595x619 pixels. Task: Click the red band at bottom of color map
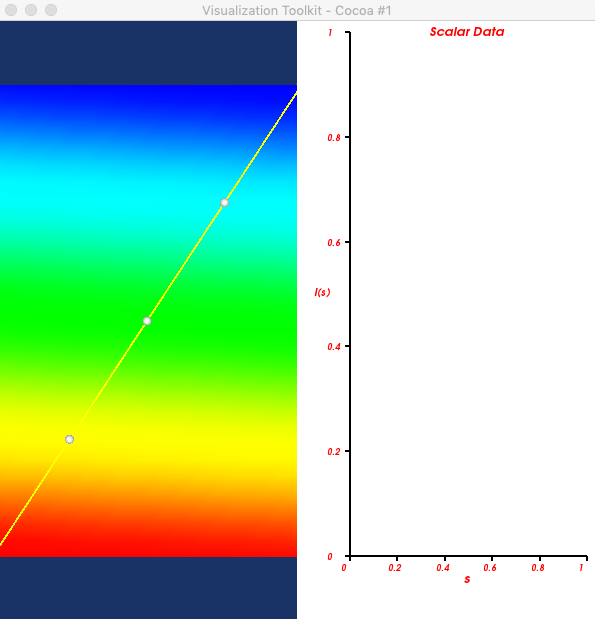[x=148, y=547]
